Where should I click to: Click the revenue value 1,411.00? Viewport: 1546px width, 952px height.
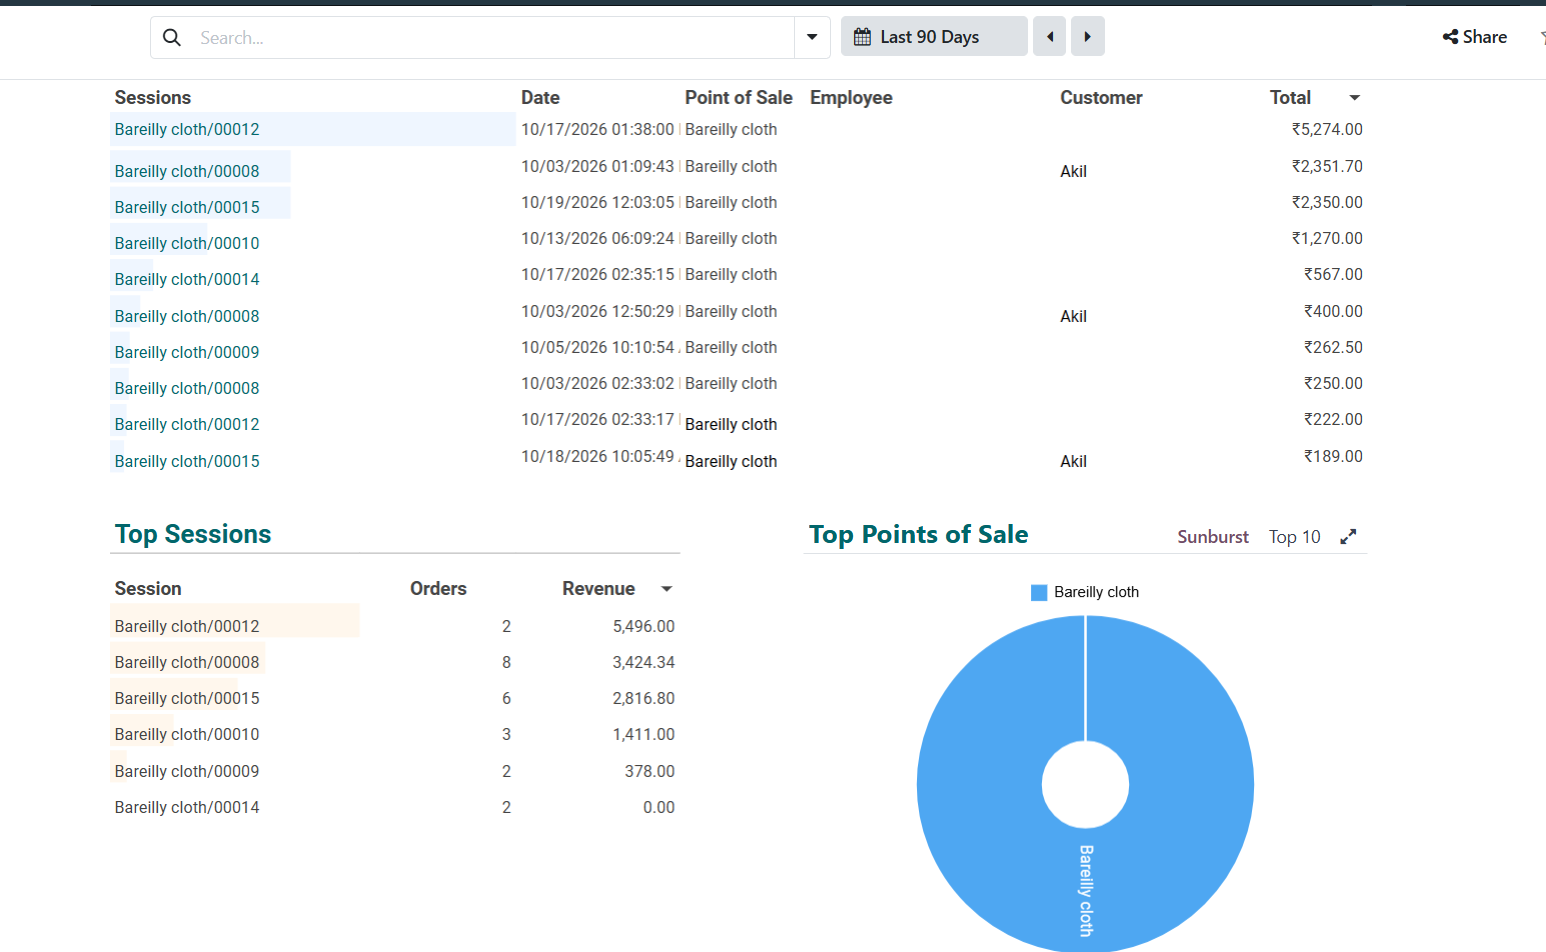point(643,734)
